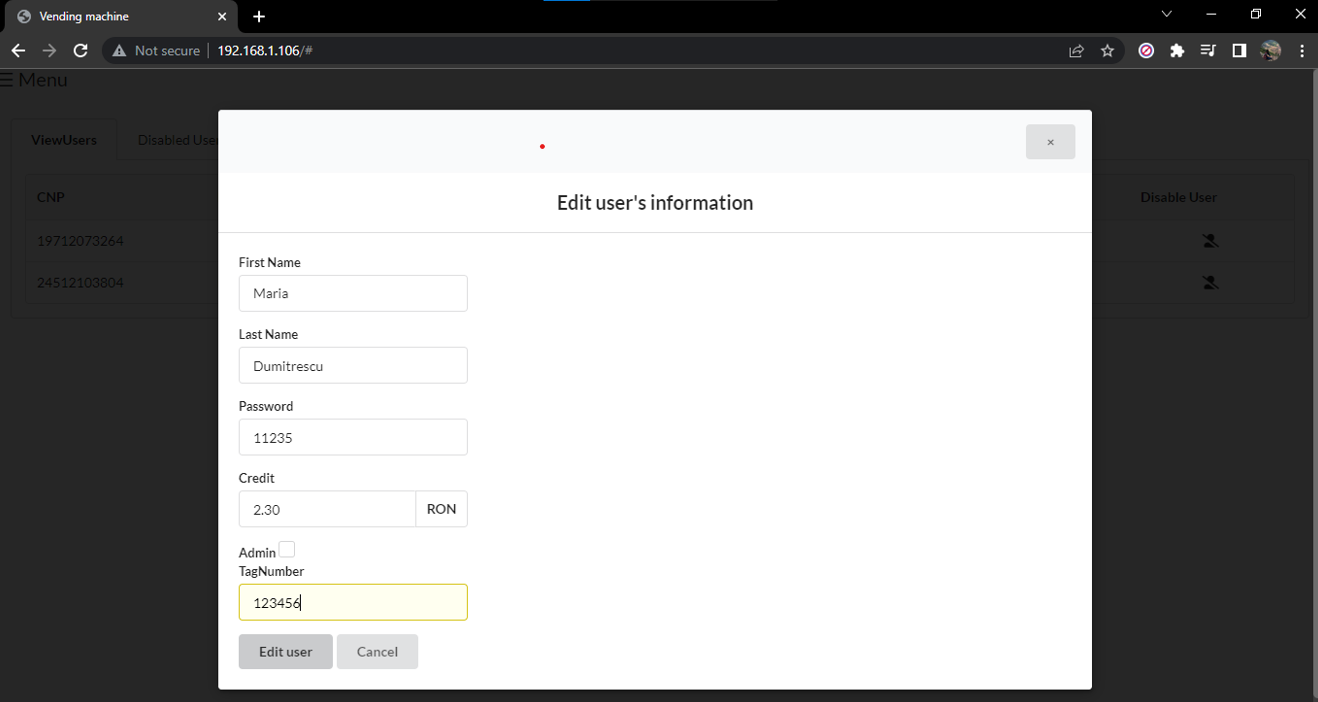Open Chrome three-dot menu
The width and height of the screenshot is (1318, 702).
click(x=1302, y=51)
